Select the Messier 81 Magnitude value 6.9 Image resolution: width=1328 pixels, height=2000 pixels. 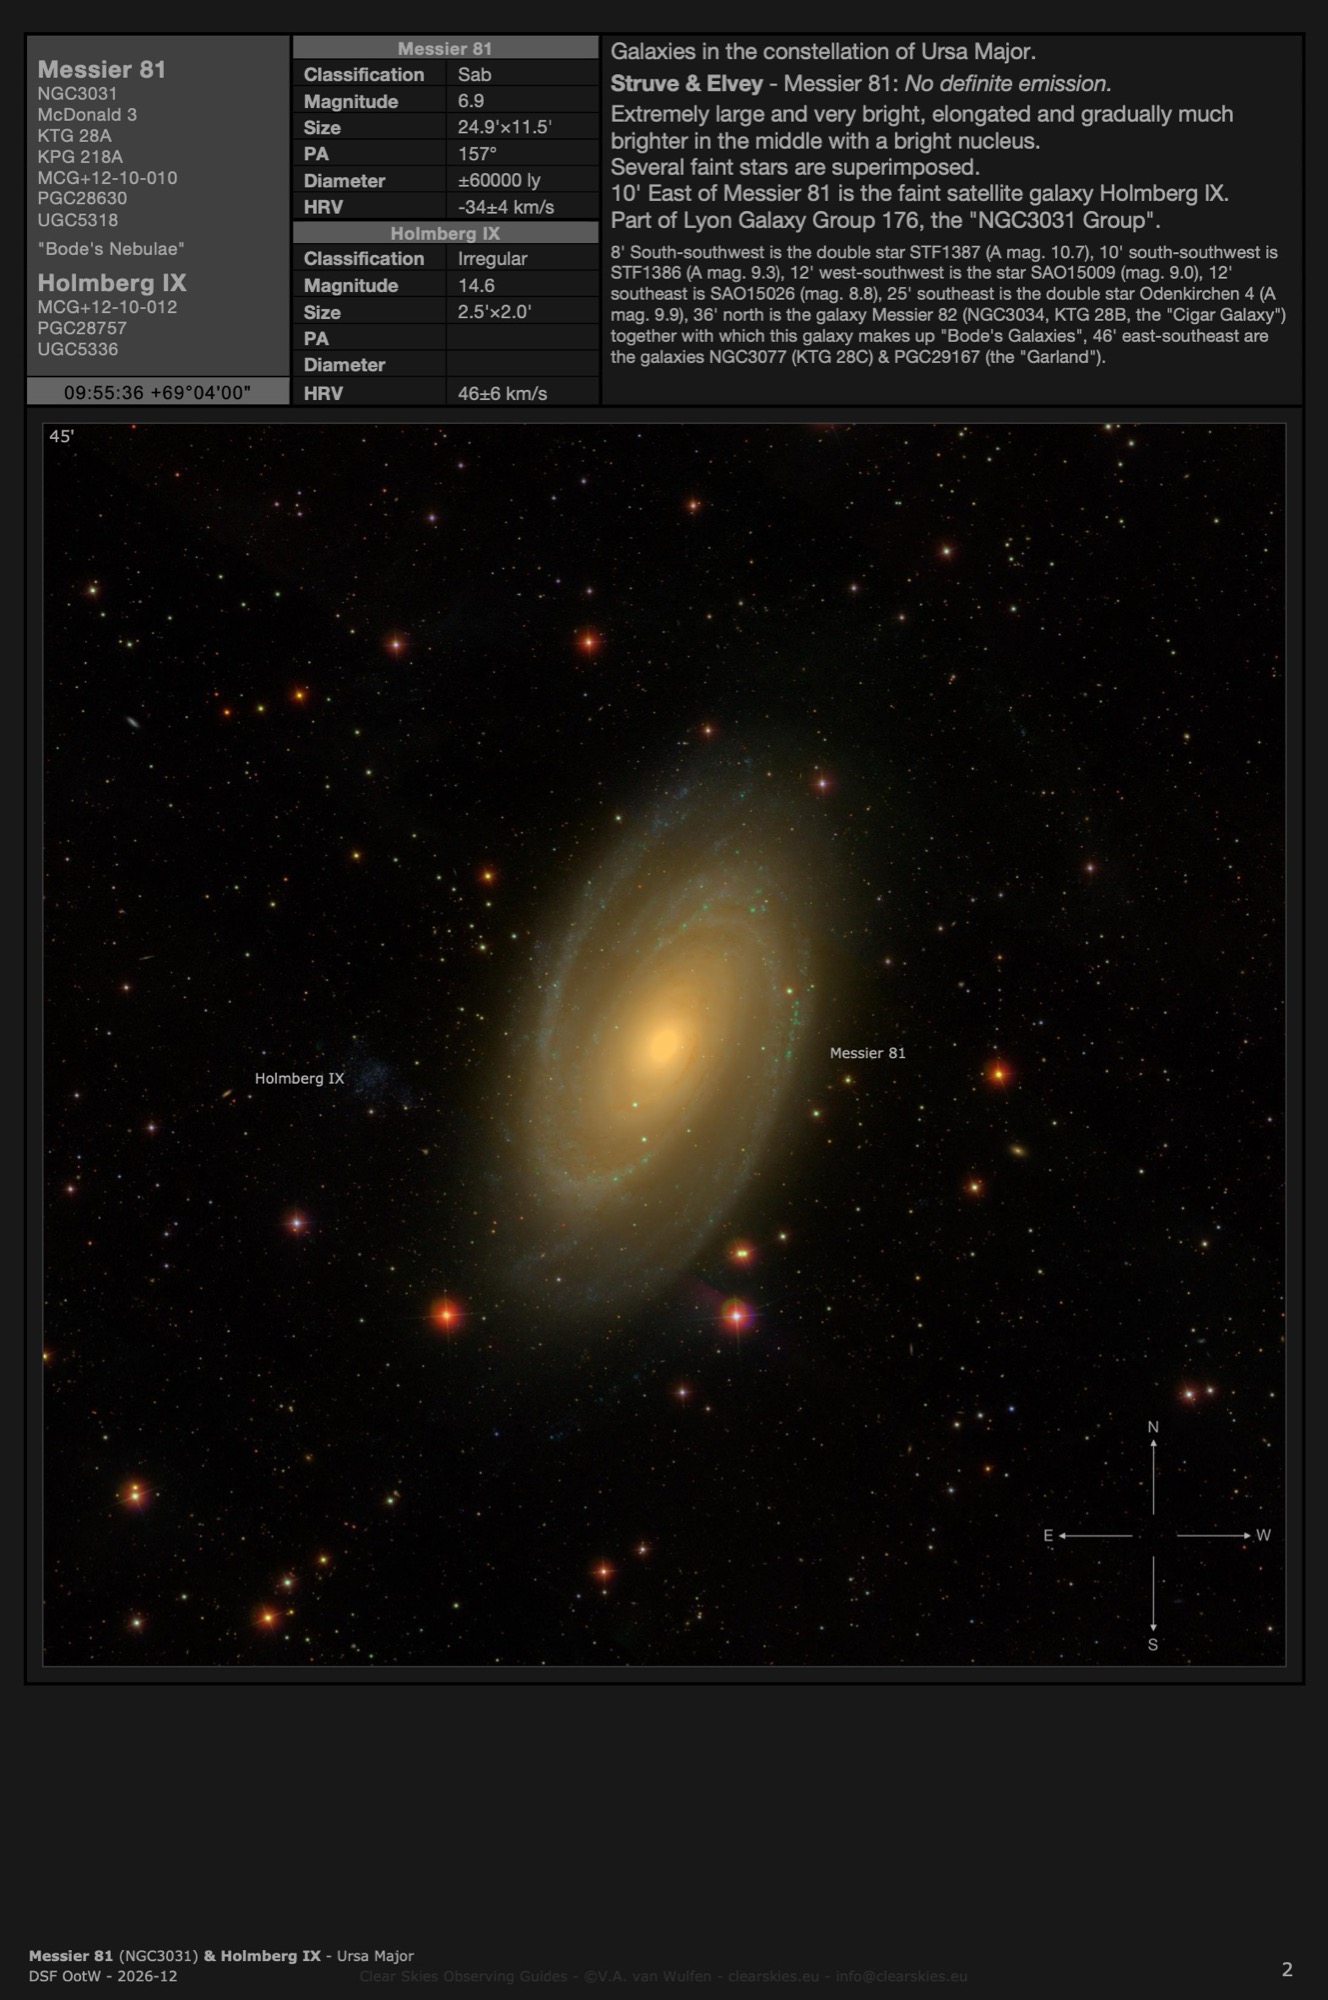tap(471, 101)
